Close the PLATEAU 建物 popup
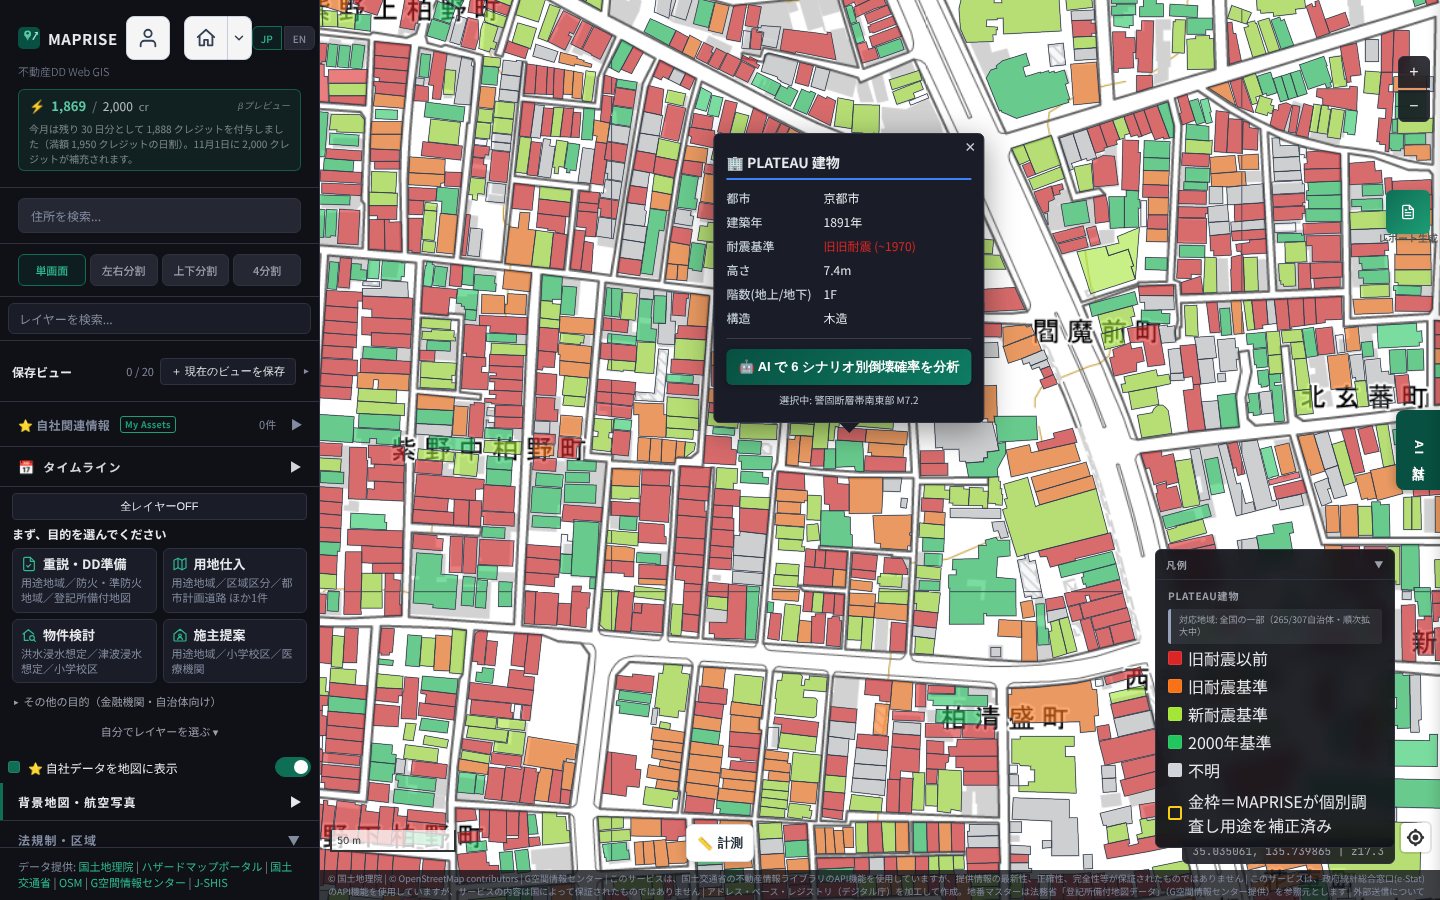Viewport: 1440px width, 900px height. tap(970, 147)
